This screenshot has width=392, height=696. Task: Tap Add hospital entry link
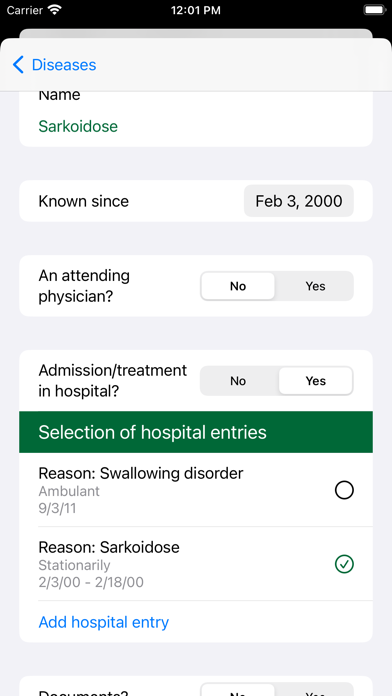(104, 622)
